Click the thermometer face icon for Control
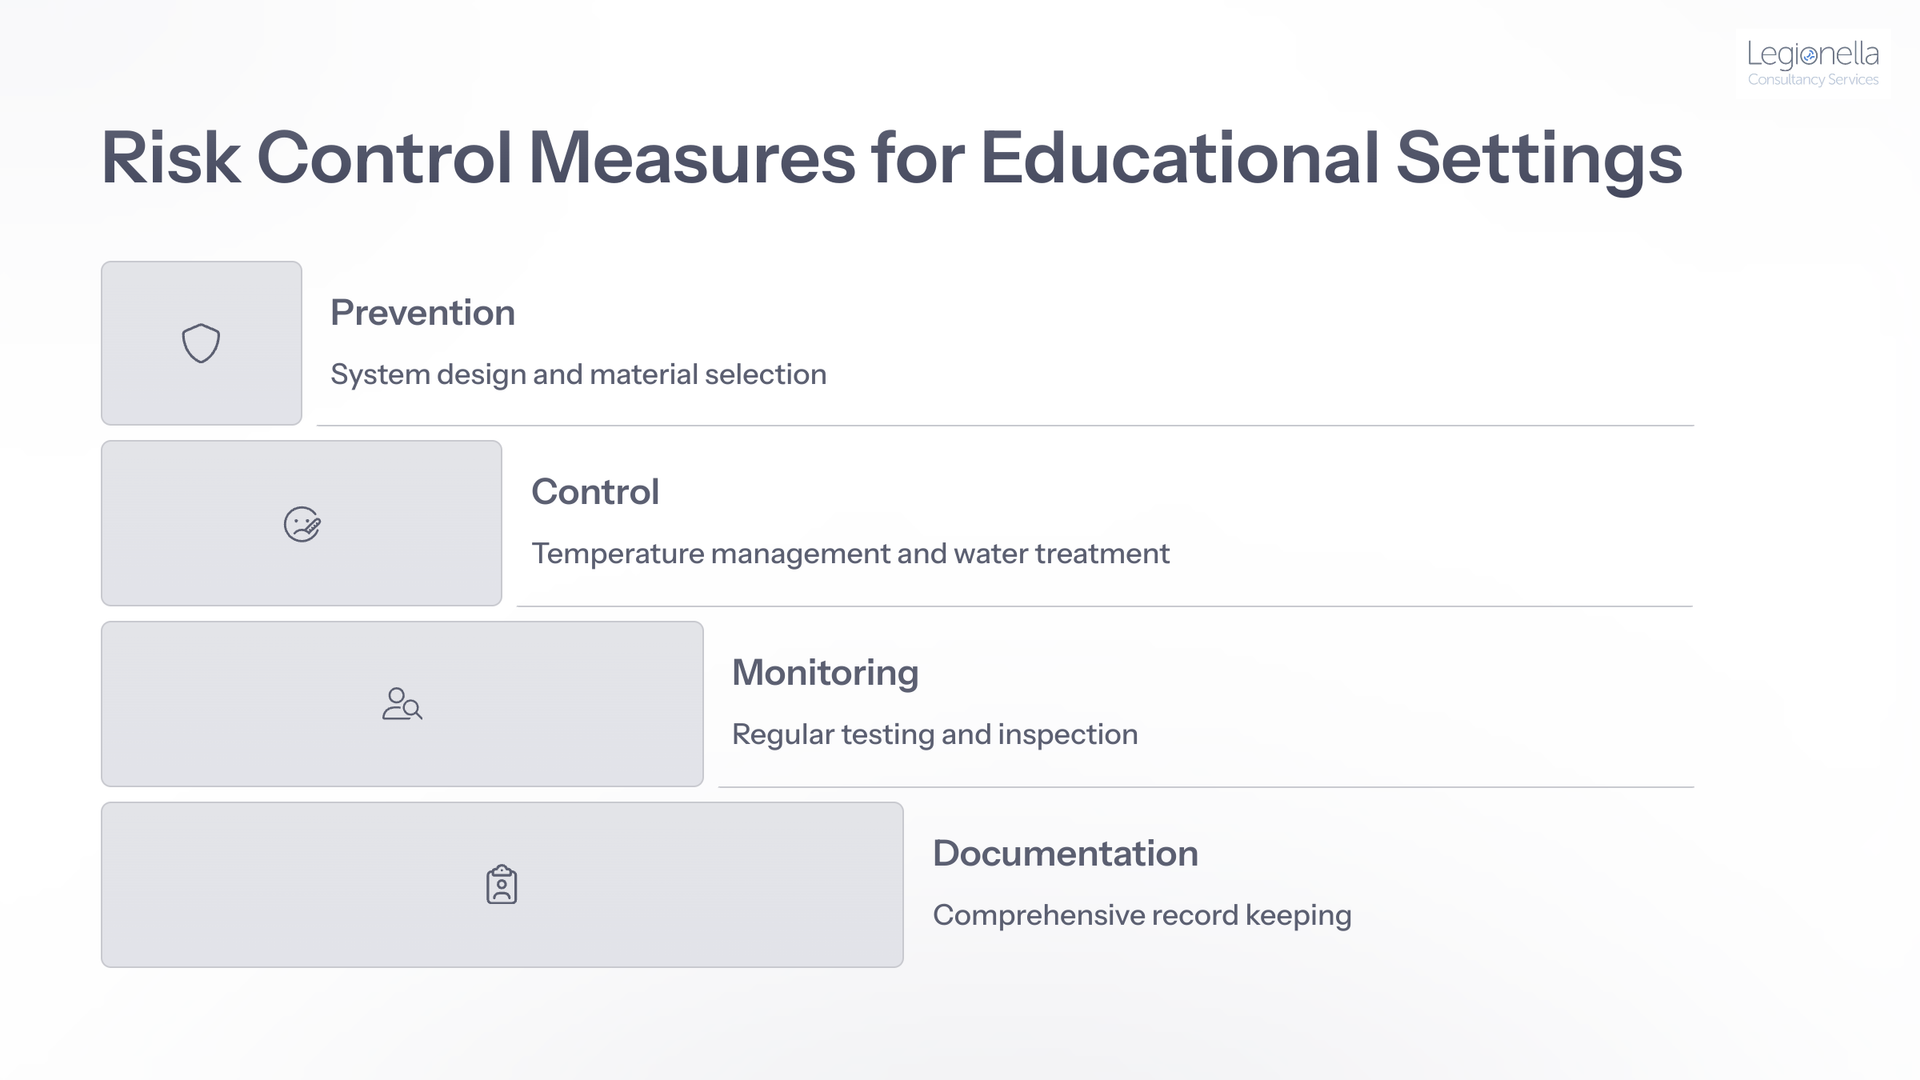The height and width of the screenshot is (1080, 1920). tap(302, 524)
